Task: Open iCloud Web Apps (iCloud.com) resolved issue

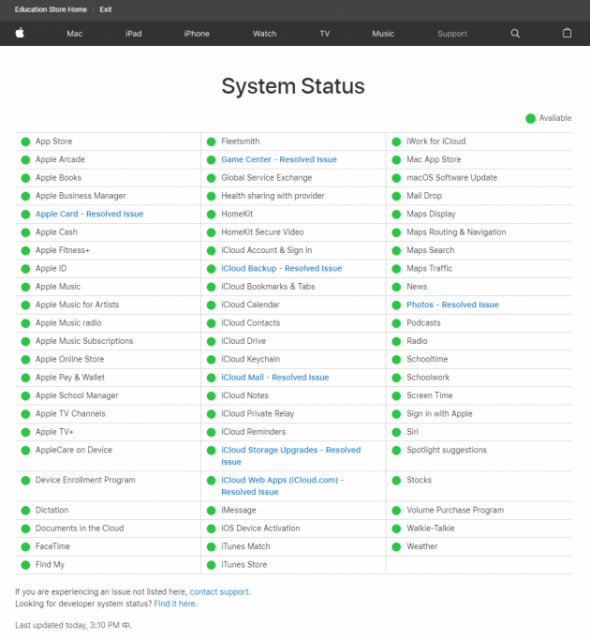Action: [282, 486]
